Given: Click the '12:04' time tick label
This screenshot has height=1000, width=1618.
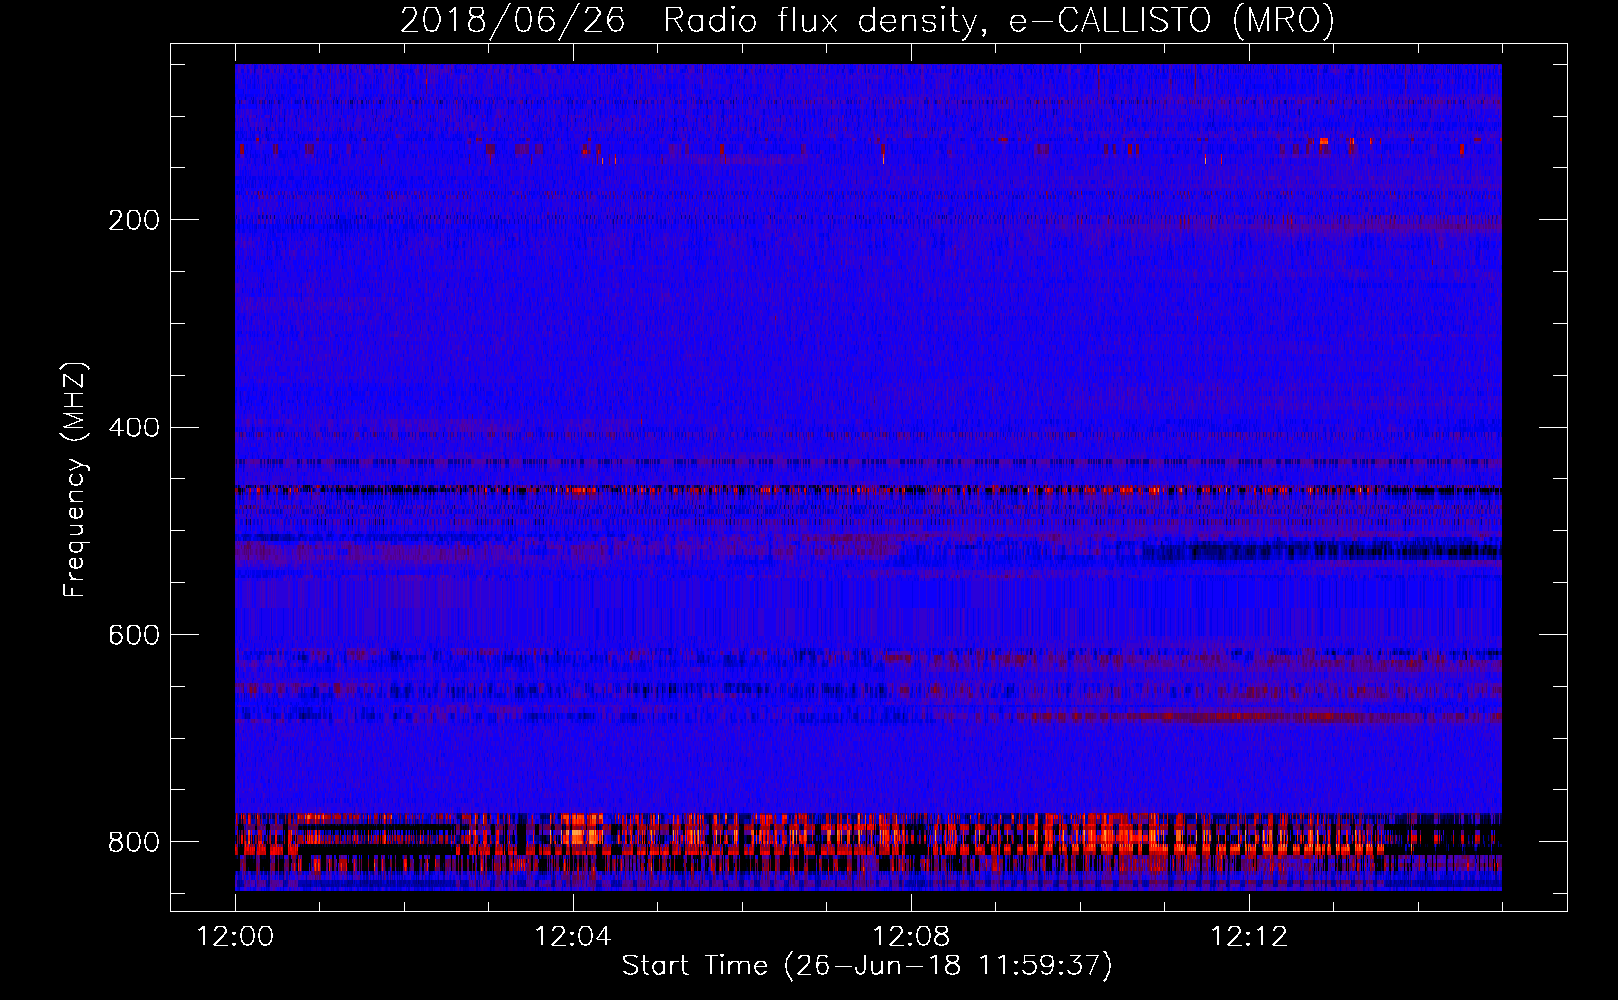Looking at the screenshot, I should point(572,937).
